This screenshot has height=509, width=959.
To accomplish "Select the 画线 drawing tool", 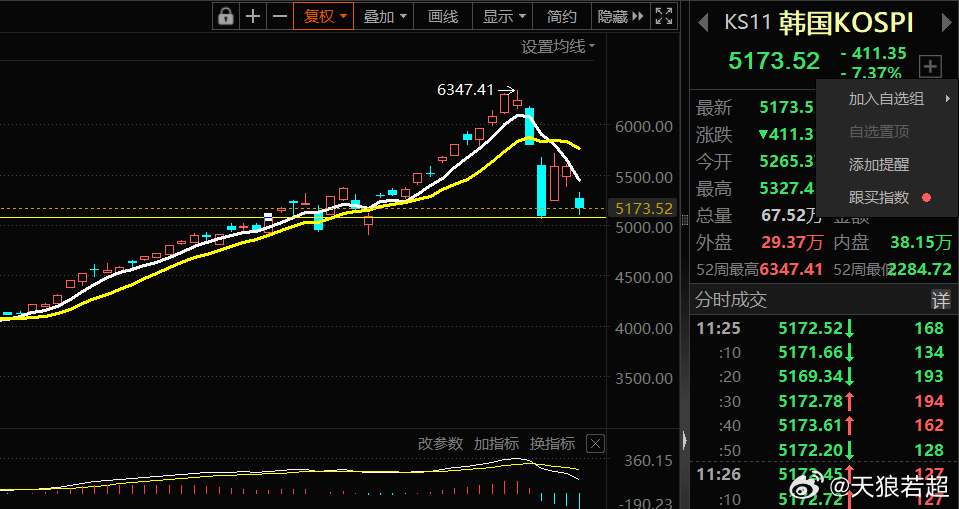I will point(443,17).
